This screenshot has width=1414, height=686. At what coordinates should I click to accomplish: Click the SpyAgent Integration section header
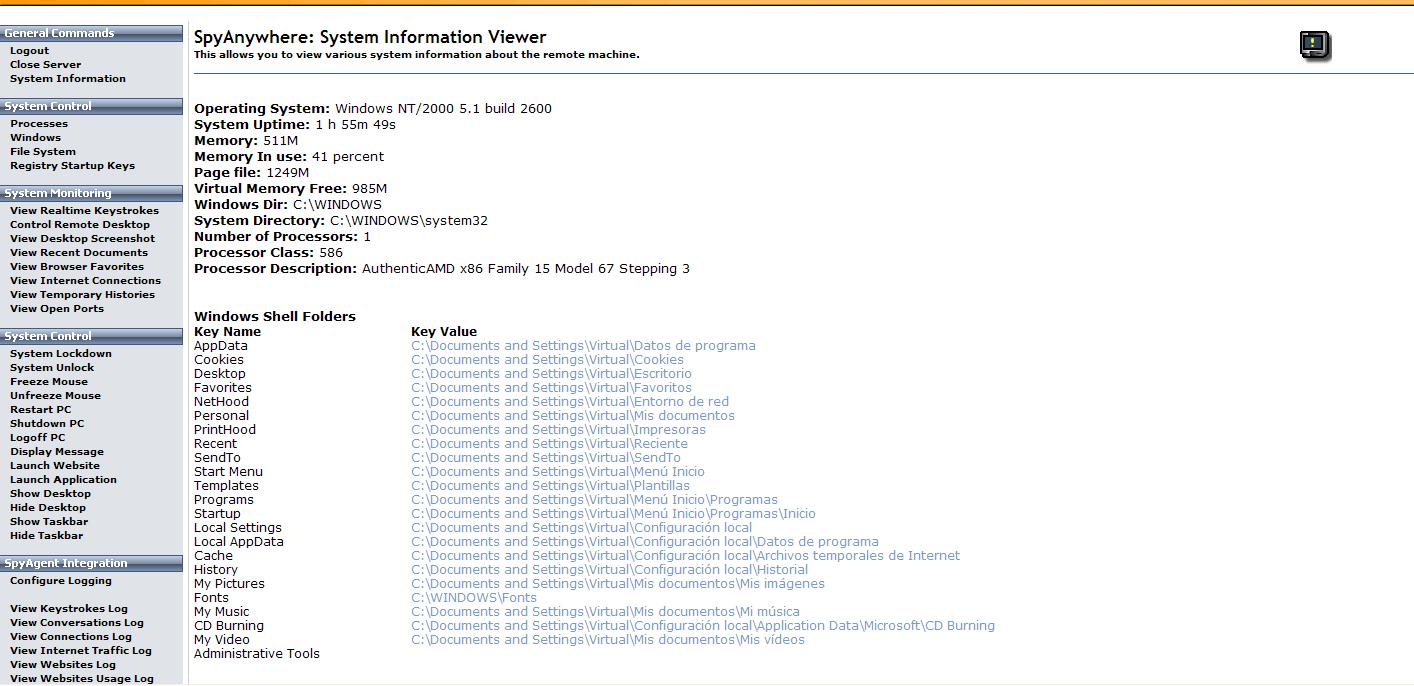coord(92,563)
